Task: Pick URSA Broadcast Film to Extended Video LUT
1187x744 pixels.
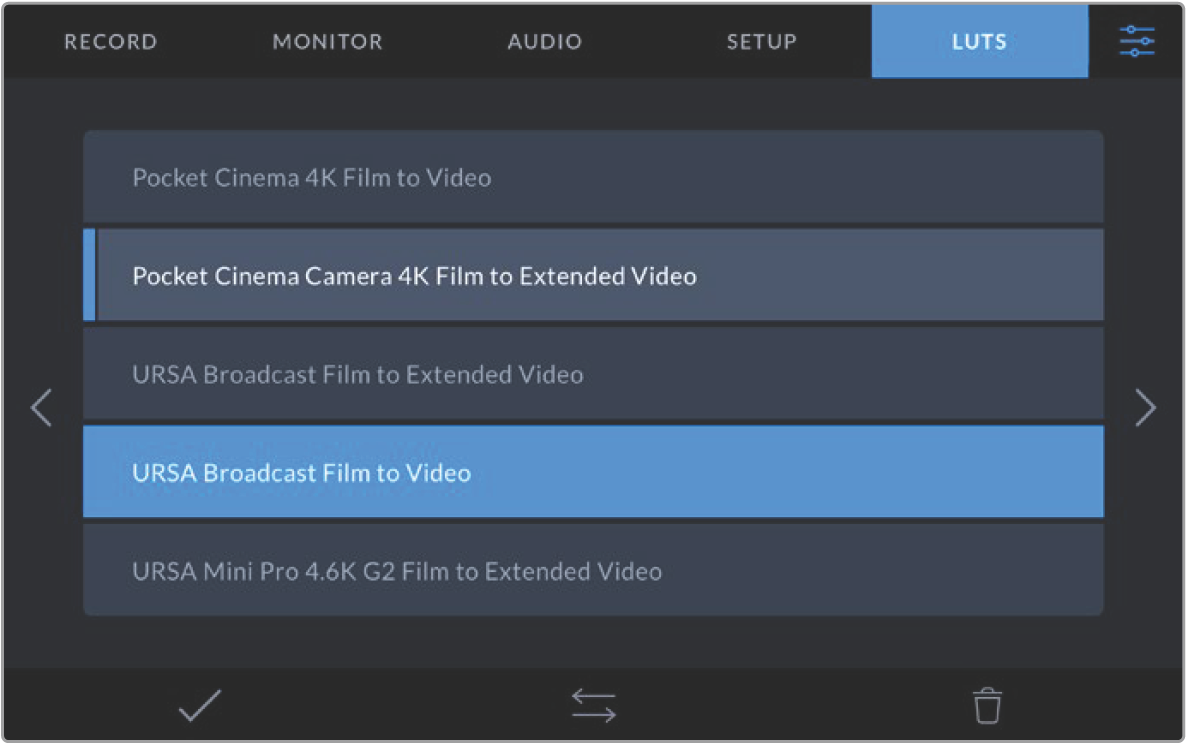Action: pos(593,375)
